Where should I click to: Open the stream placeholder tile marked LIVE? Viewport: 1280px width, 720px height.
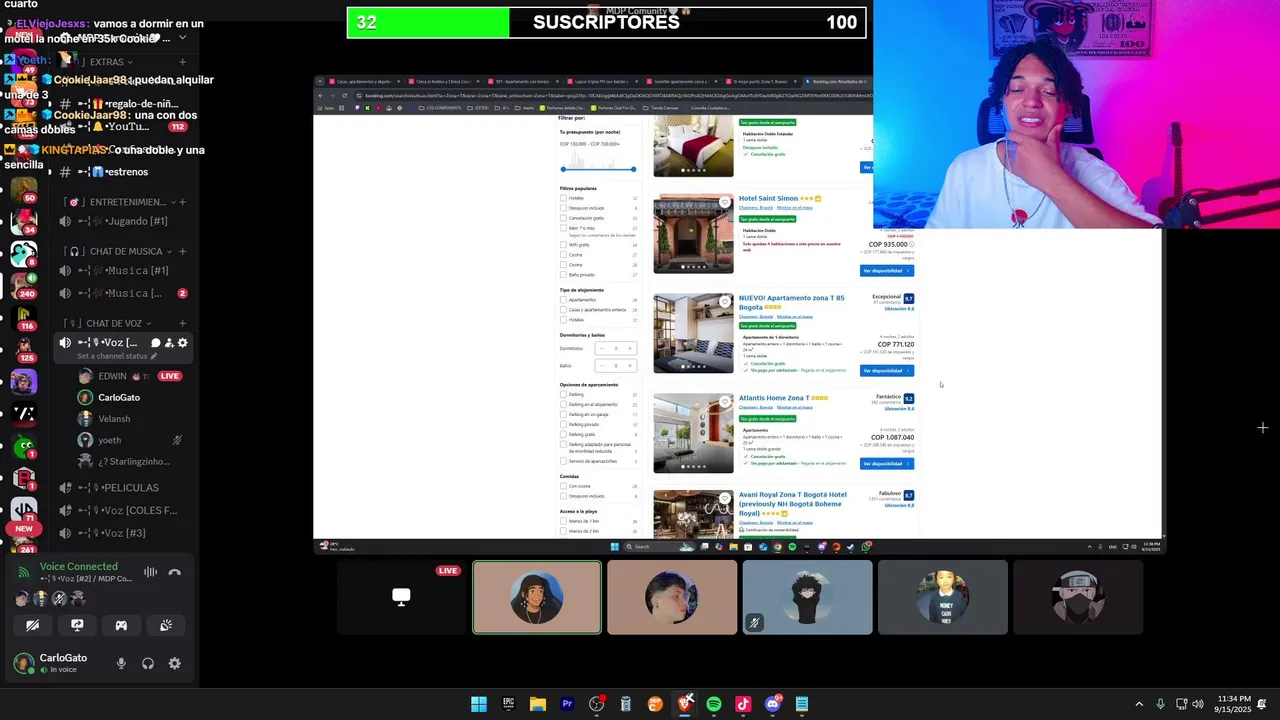tap(401, 597)
